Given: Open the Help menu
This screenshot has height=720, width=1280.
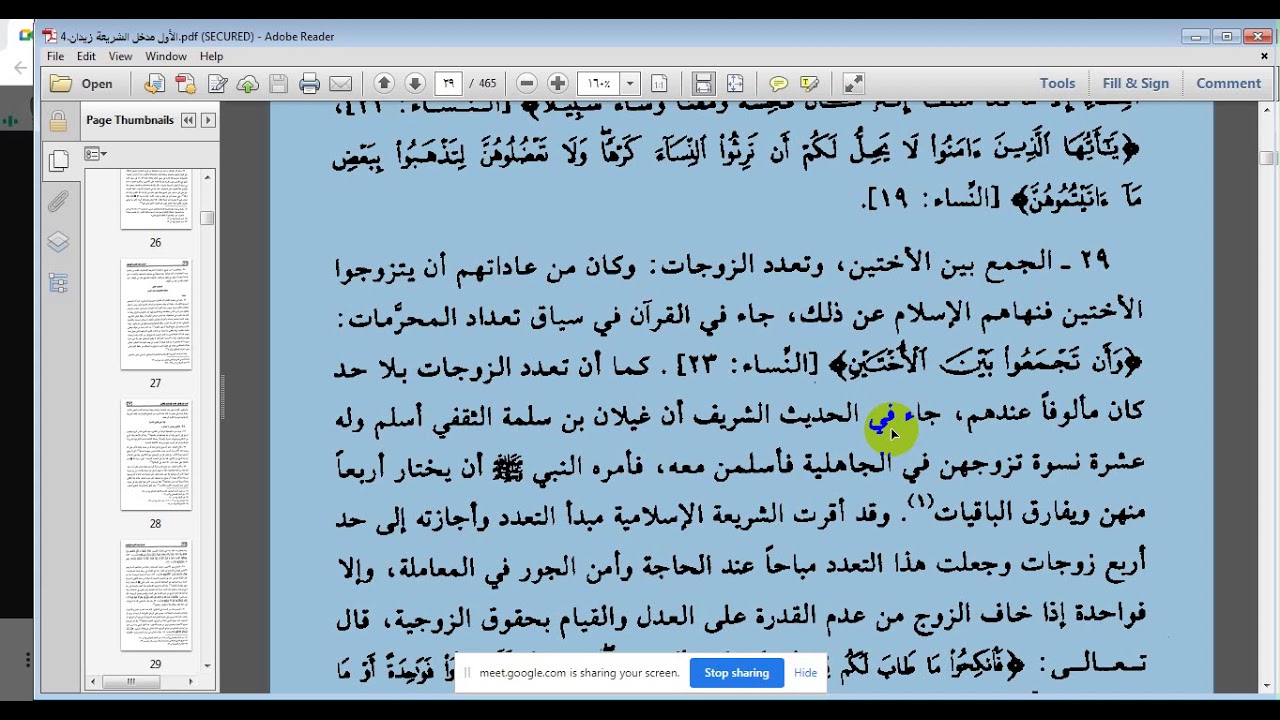Looking at the screenshot, I should pyautogui.click(x=211, y=57).
